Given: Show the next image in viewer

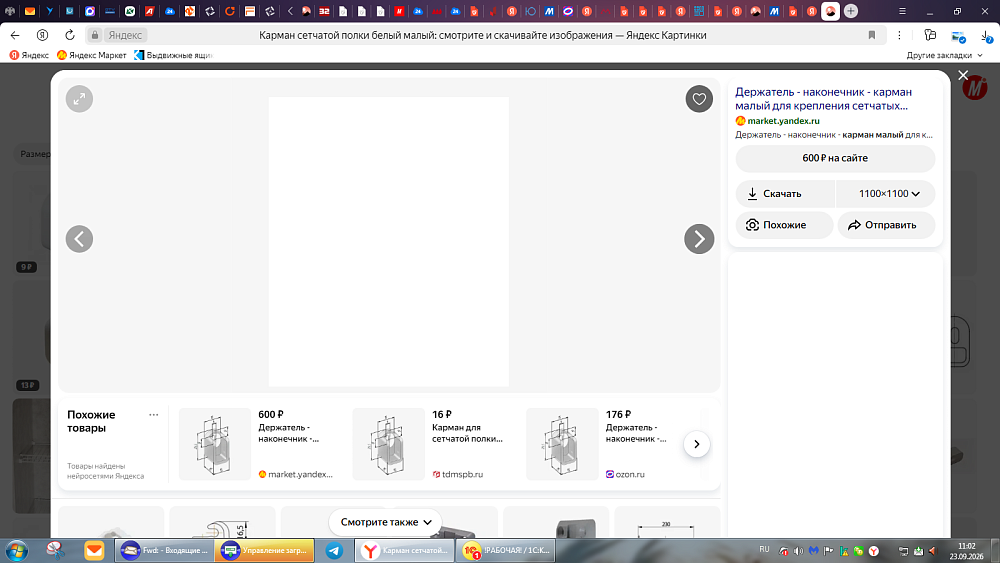Looking at the screenshot, I should pos(699,239).
